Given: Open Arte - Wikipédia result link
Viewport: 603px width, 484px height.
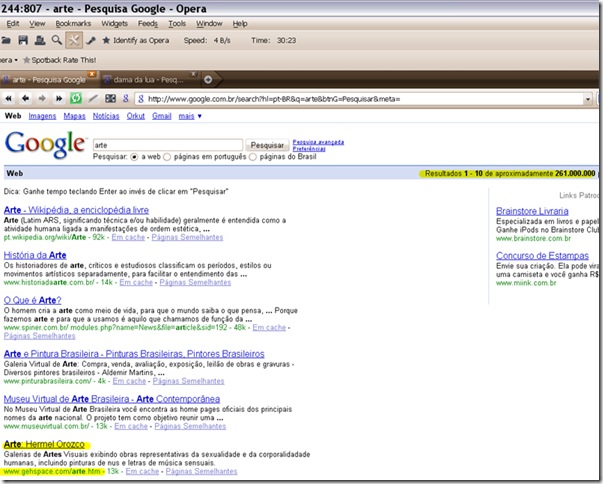Looking at the screenshot, I should point(76,210).
